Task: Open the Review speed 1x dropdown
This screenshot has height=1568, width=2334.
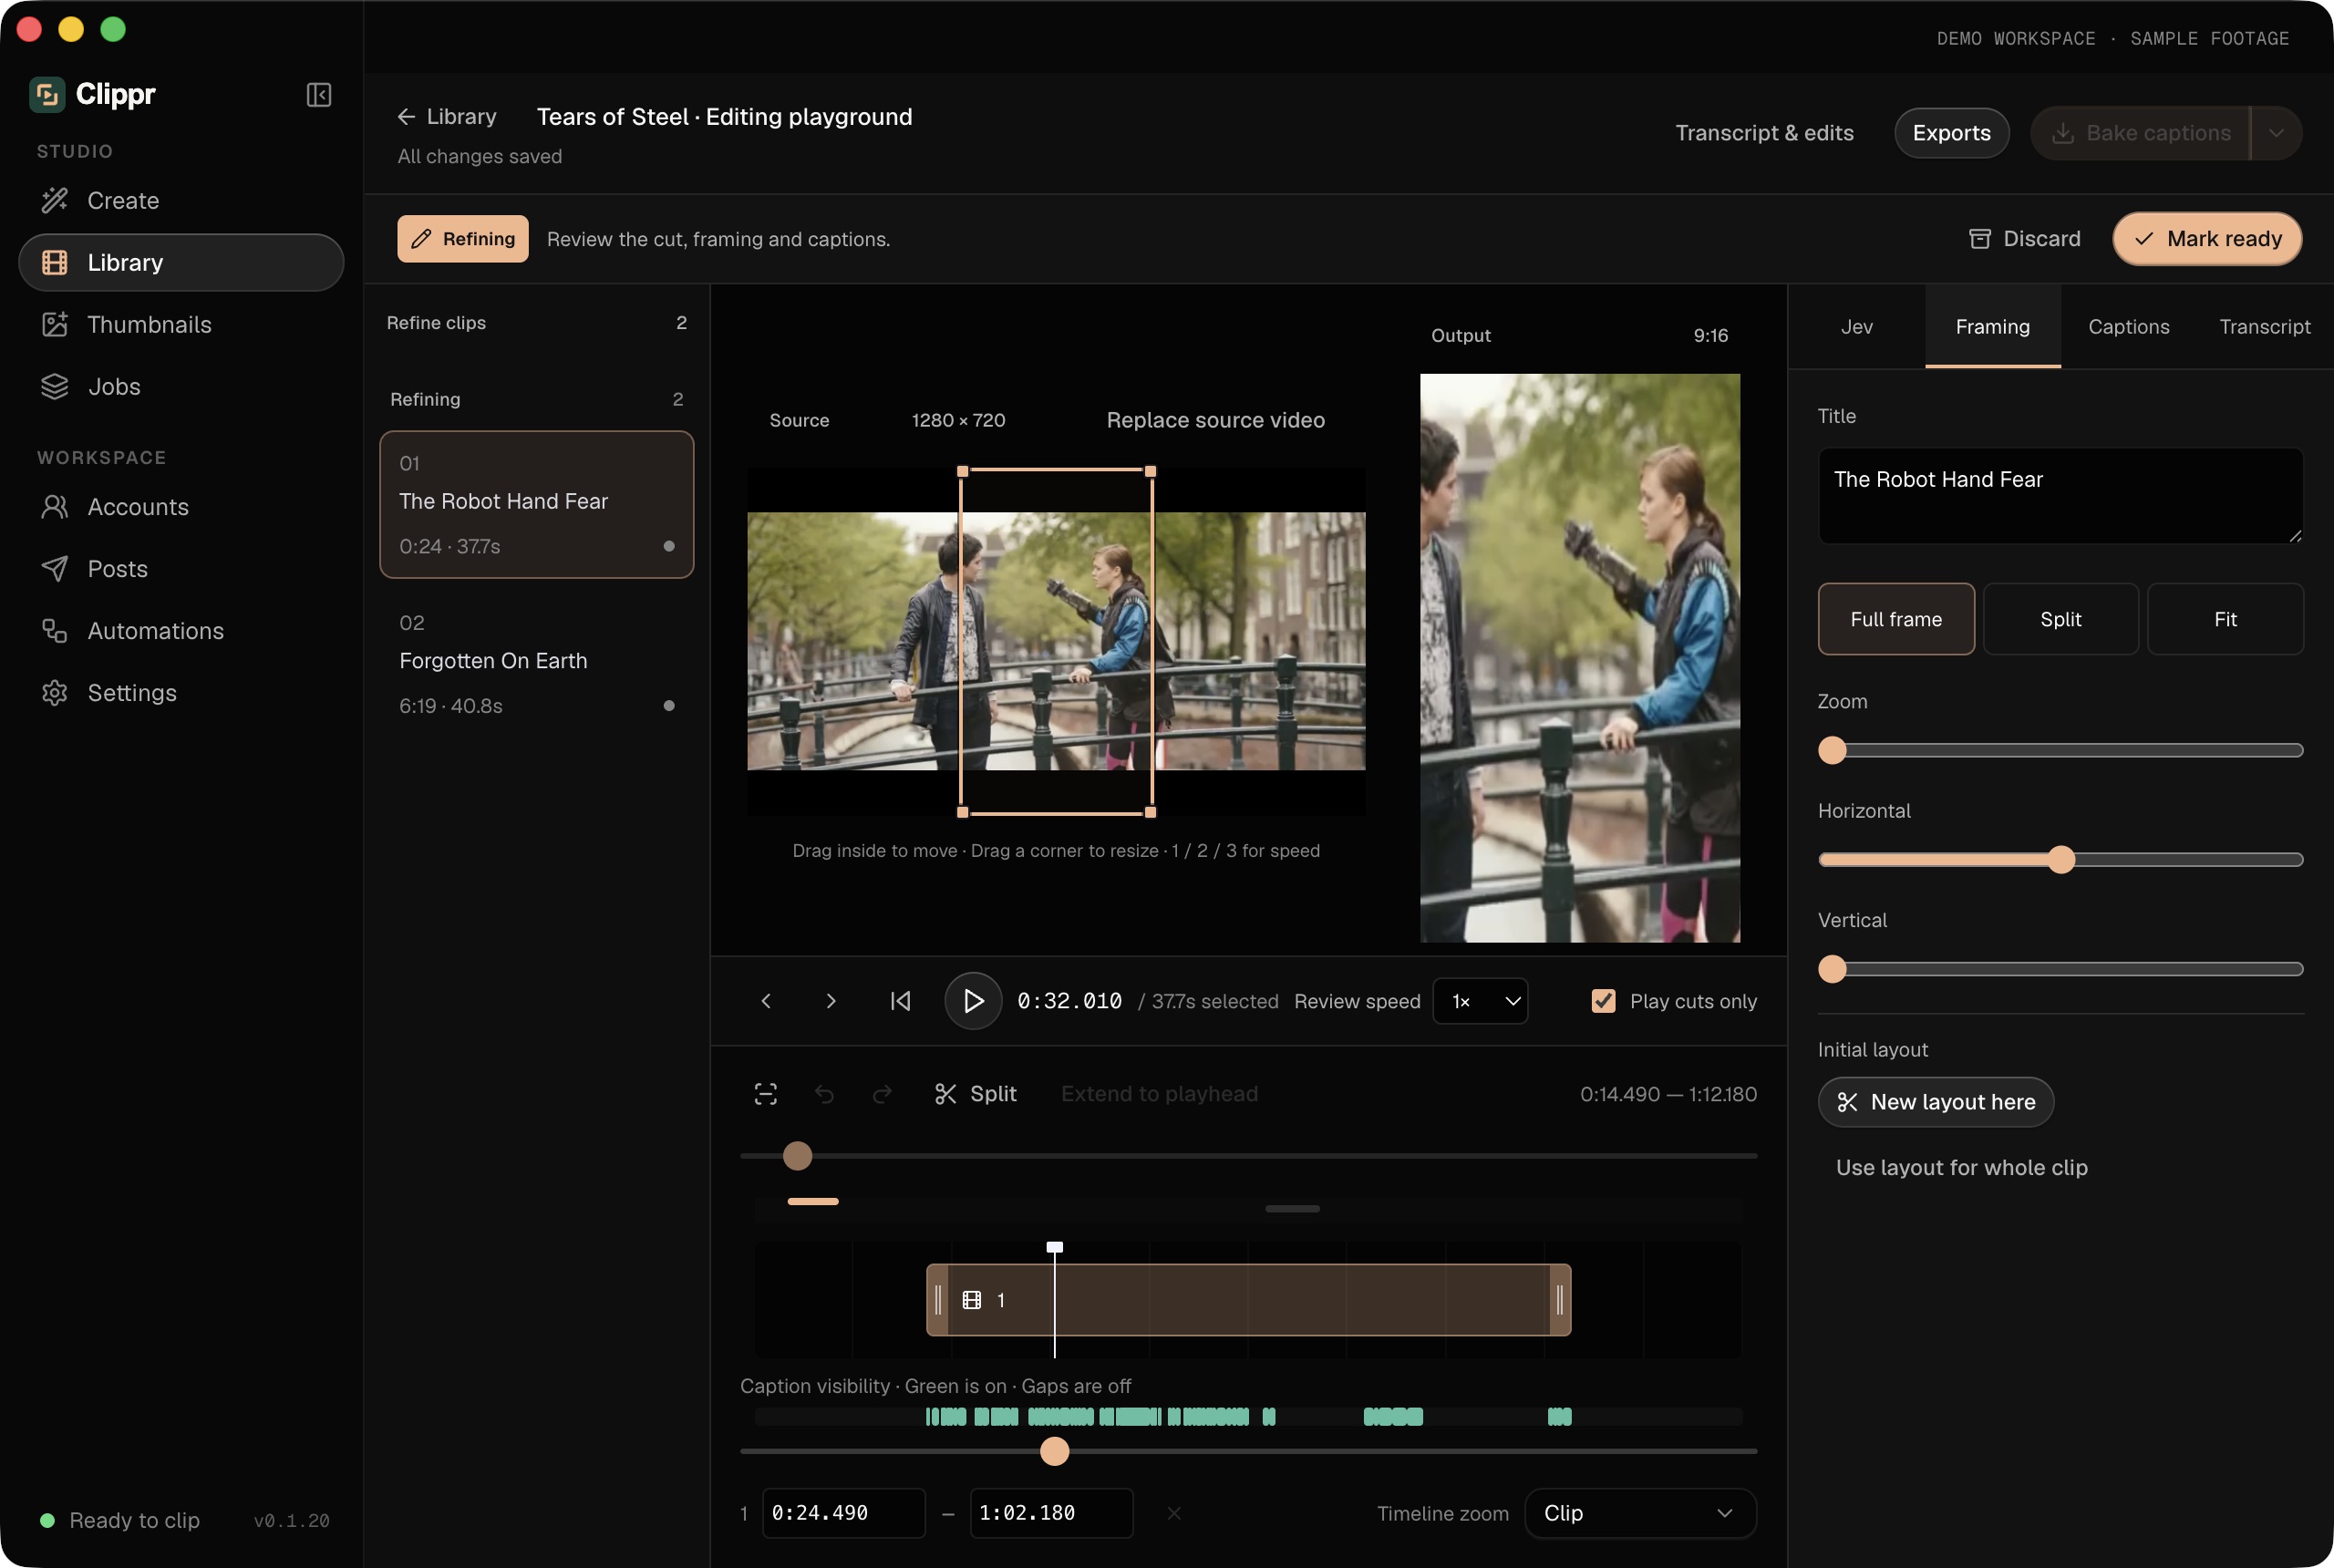Action: [x=1480, y=1001]
